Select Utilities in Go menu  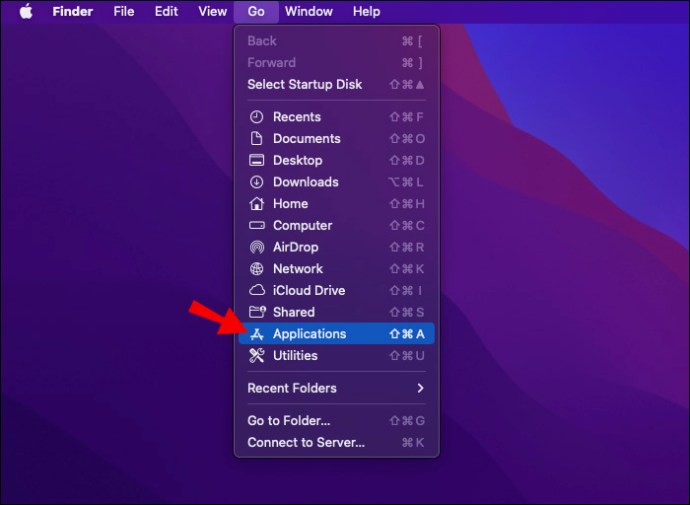[x=337, y=355]
